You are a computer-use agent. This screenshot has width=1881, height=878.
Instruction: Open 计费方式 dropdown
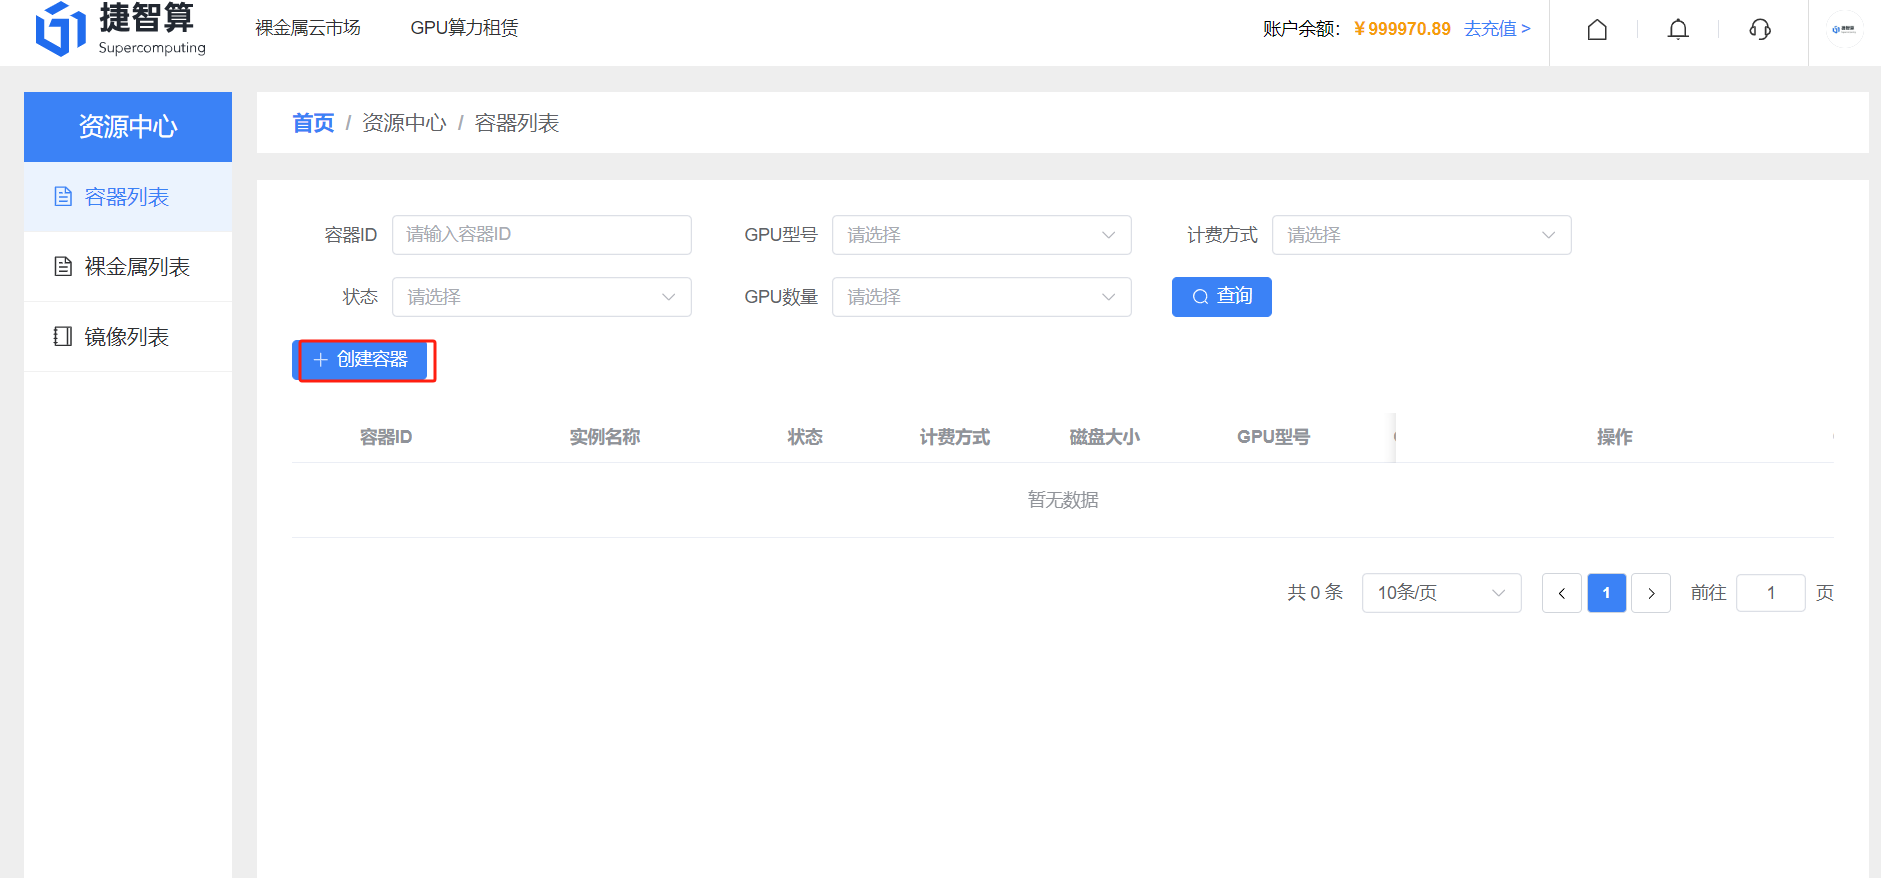pos(1422,235)
